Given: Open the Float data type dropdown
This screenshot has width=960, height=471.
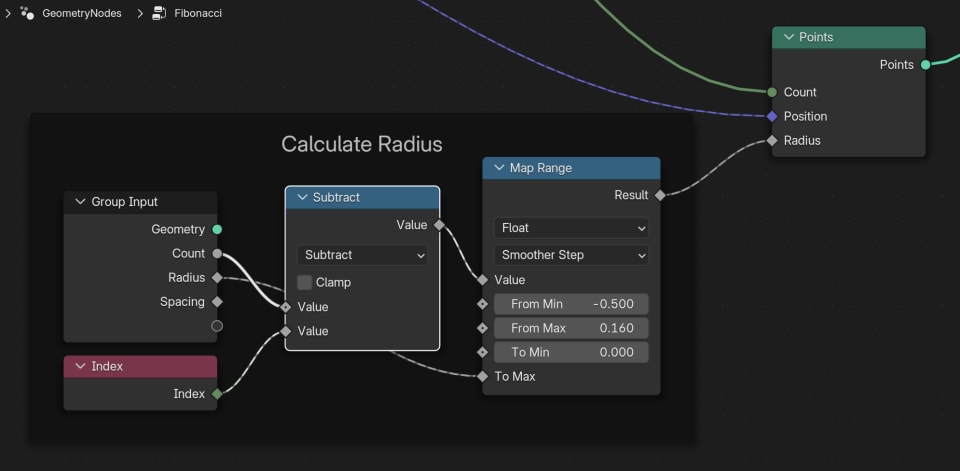Looking at the screenshot, I should point(571,228).
